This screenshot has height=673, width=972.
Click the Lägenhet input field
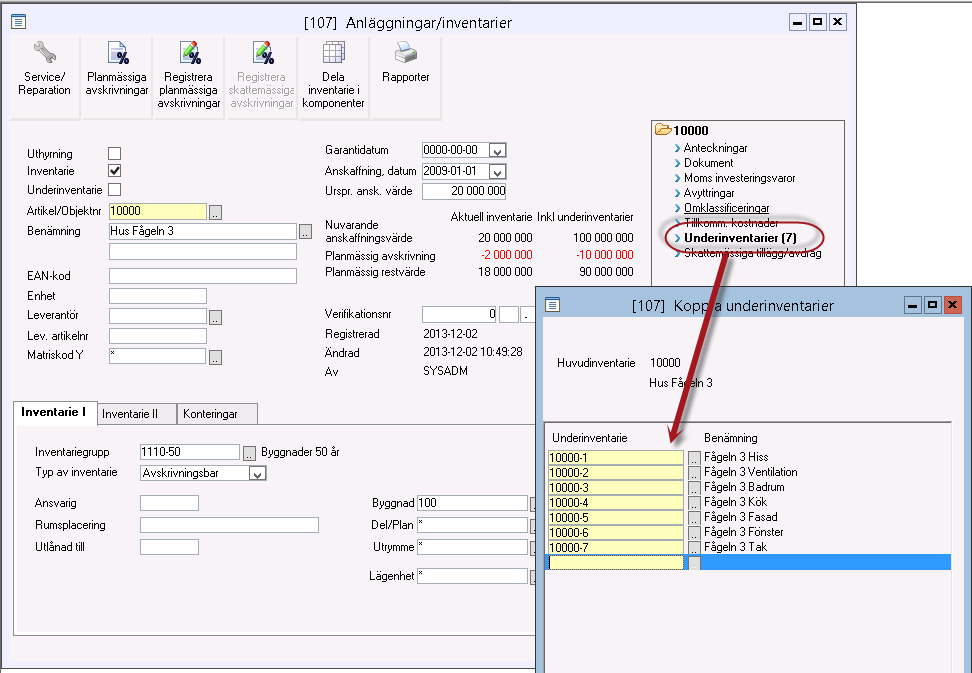(x=472, y=576)
